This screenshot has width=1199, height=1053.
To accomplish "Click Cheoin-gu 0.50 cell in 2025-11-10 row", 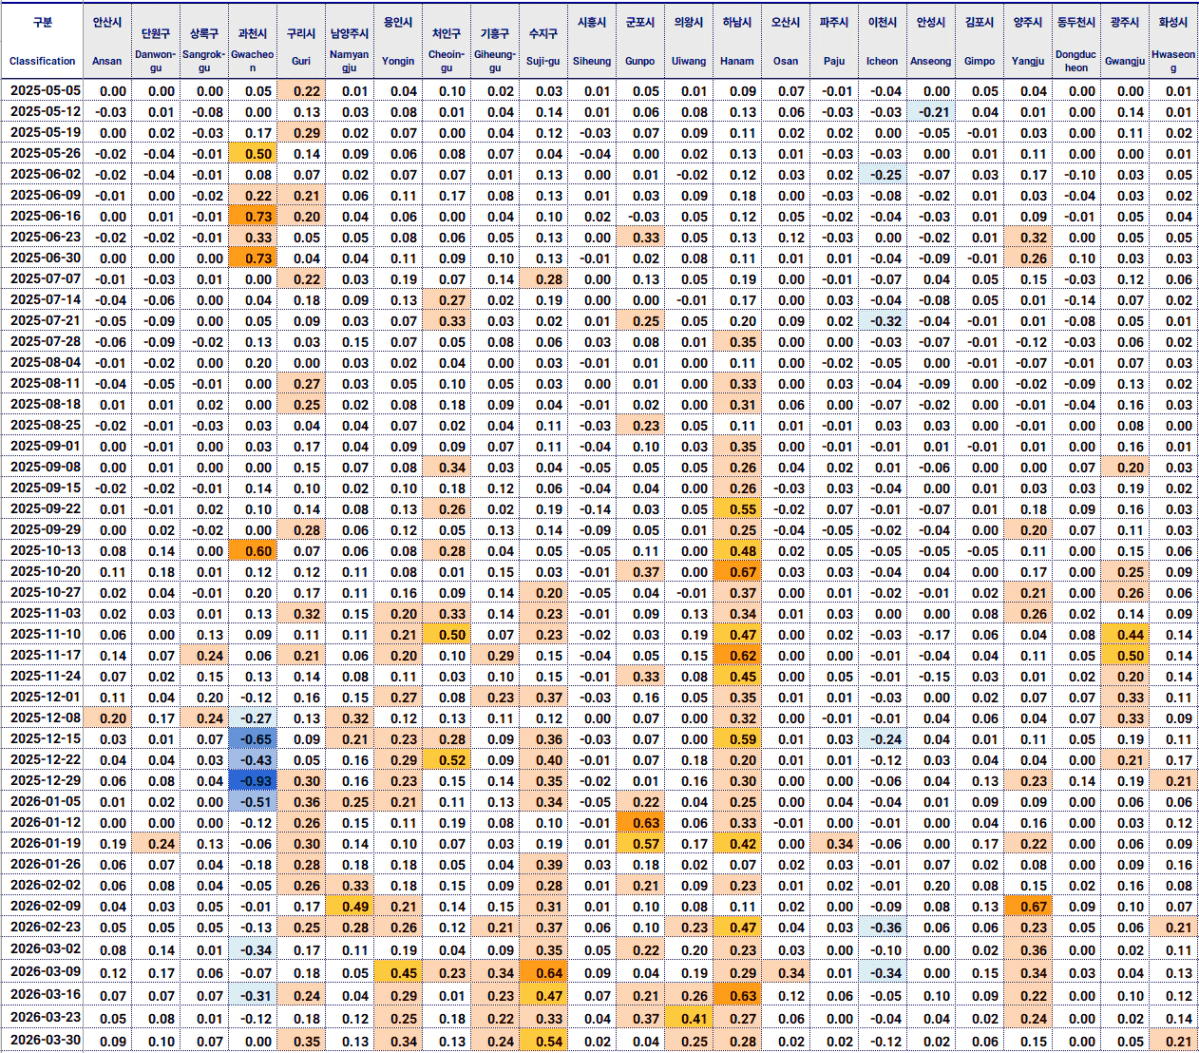I will (x=447, y=634).
